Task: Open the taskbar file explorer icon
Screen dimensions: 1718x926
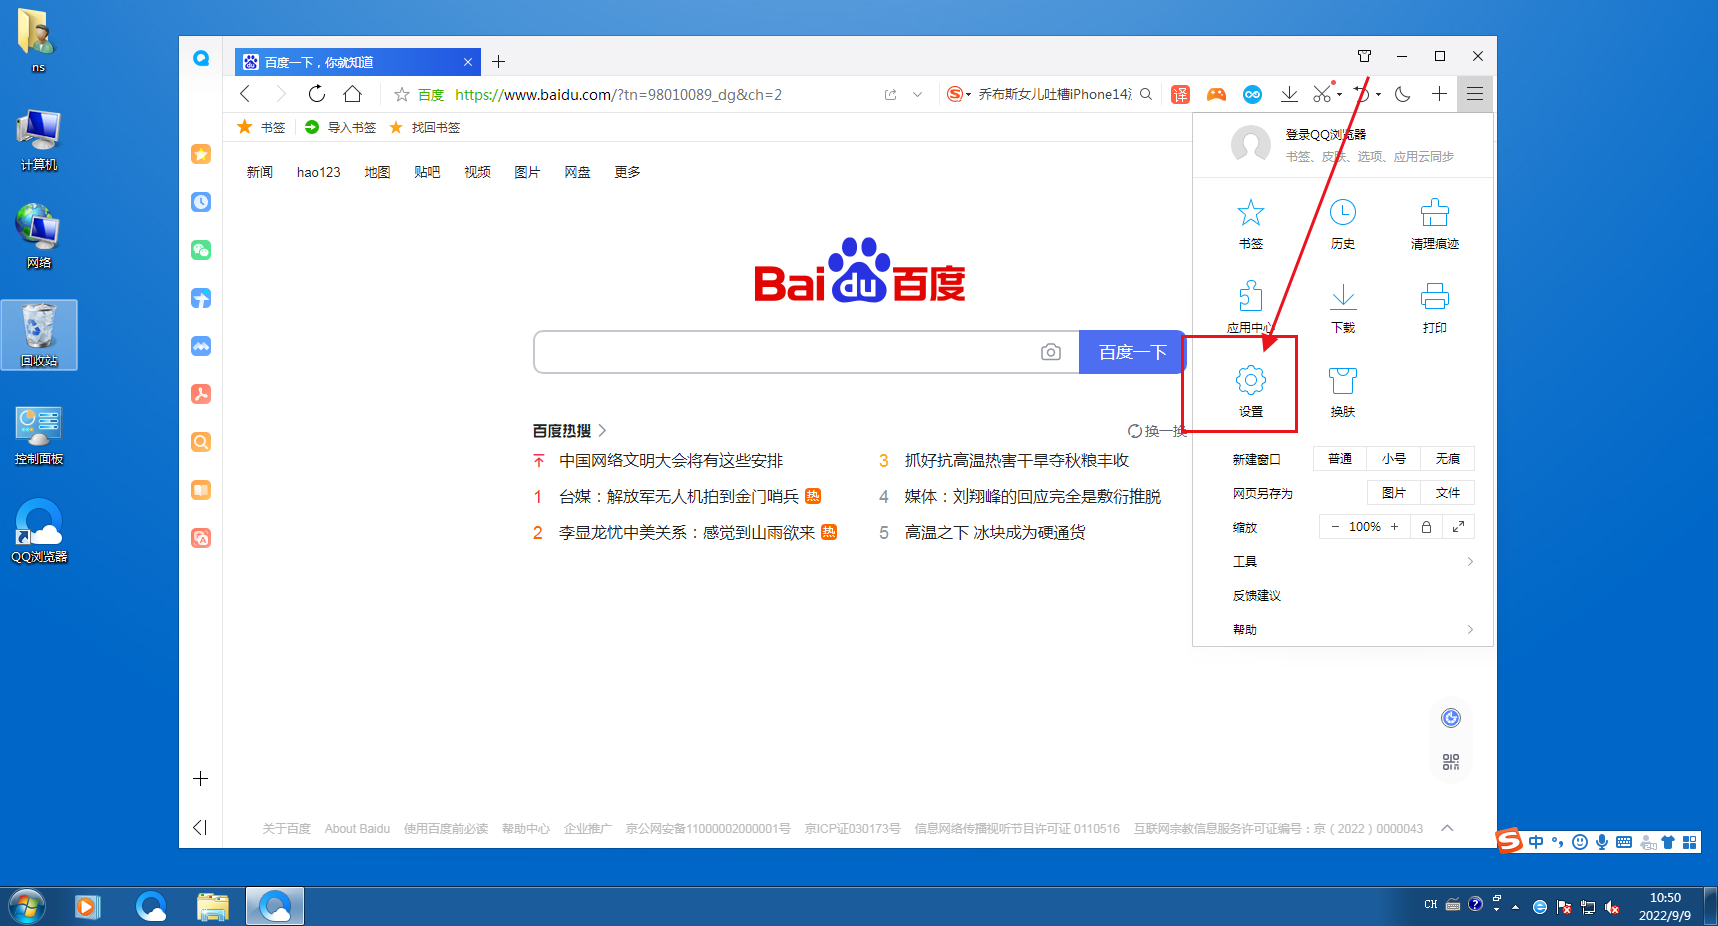Action: pyautogui.click(x=212, y=907)
